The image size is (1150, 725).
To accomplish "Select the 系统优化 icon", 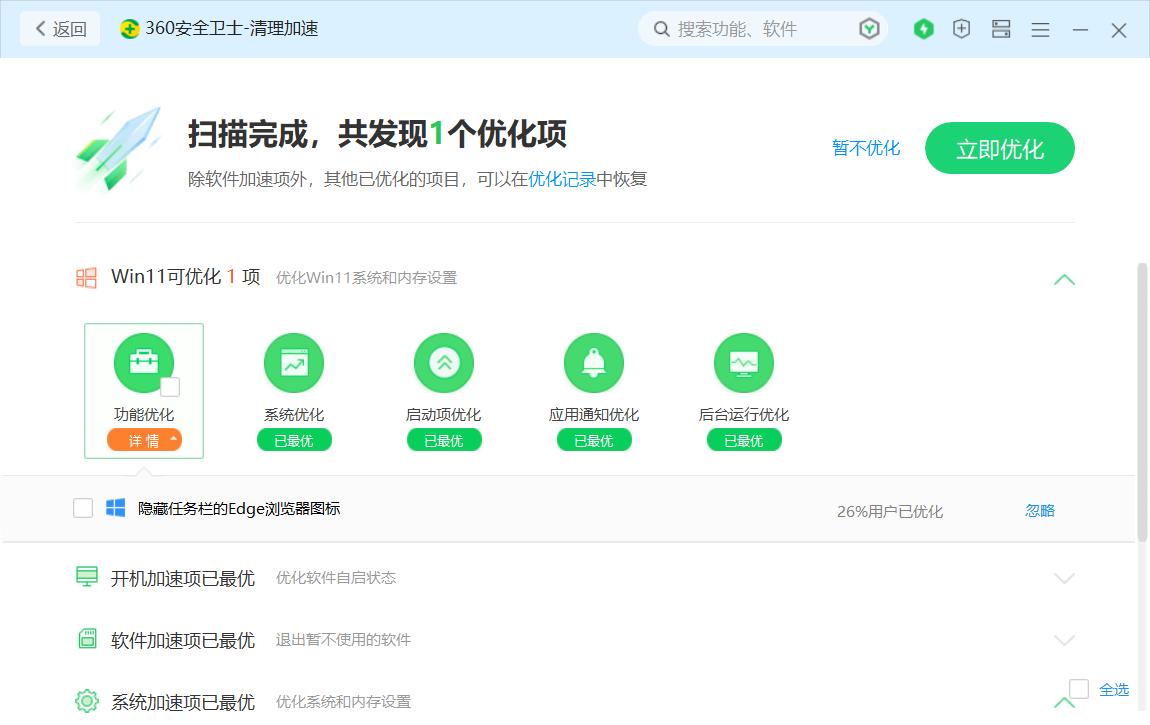I will point(294,362).
